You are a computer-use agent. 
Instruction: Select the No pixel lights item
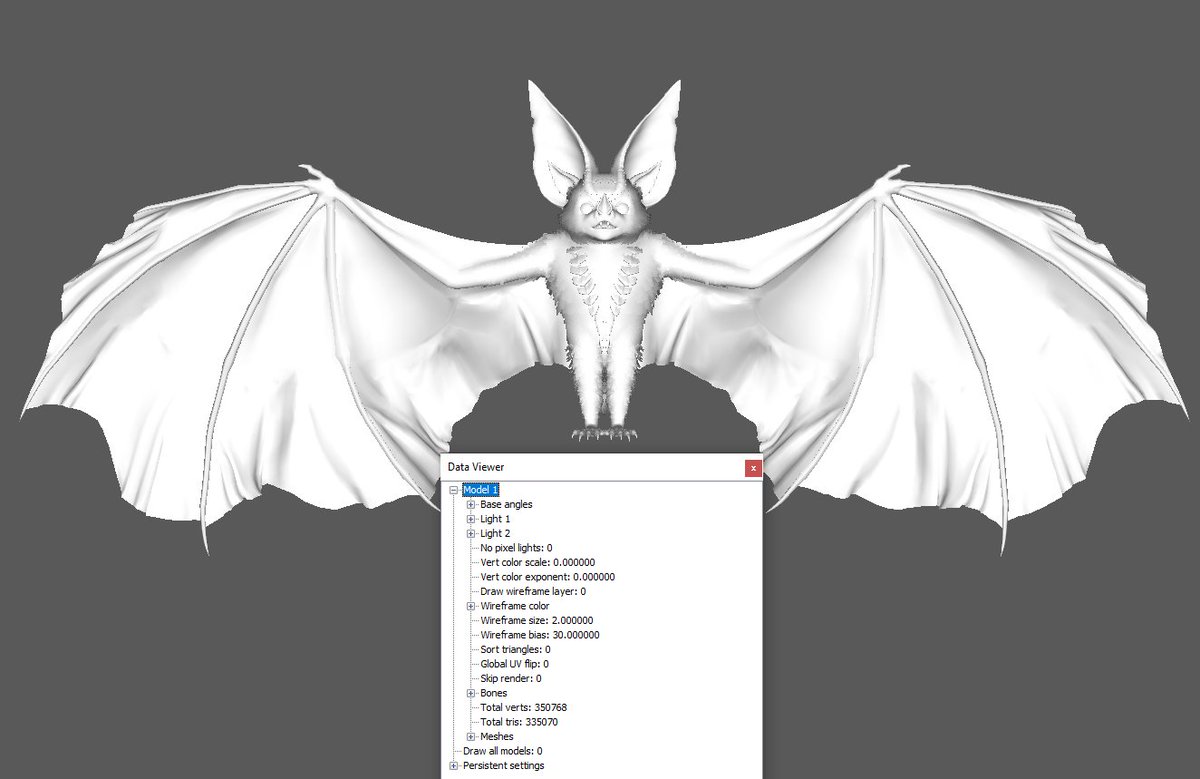(516, 548)
